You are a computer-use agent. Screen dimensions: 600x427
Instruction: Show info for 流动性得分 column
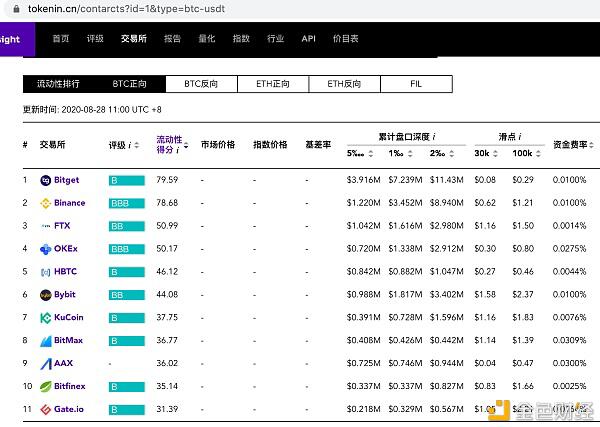click(x=177, y=150)
